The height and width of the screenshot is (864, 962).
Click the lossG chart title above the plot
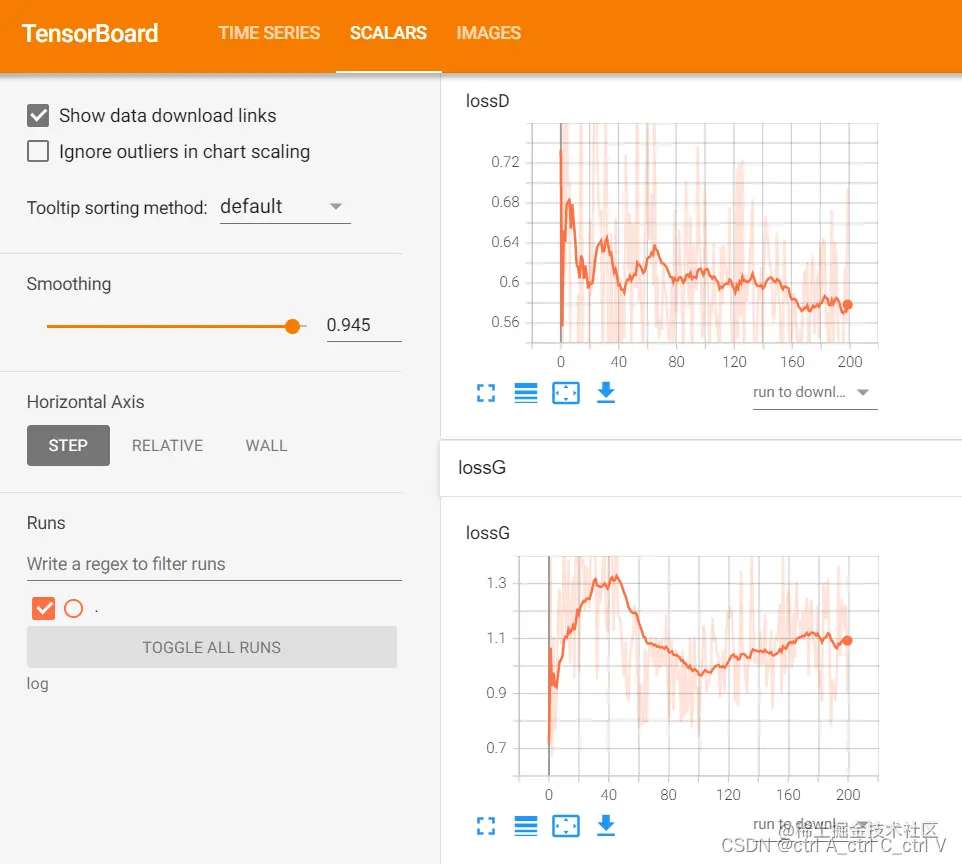click(488, 533)
